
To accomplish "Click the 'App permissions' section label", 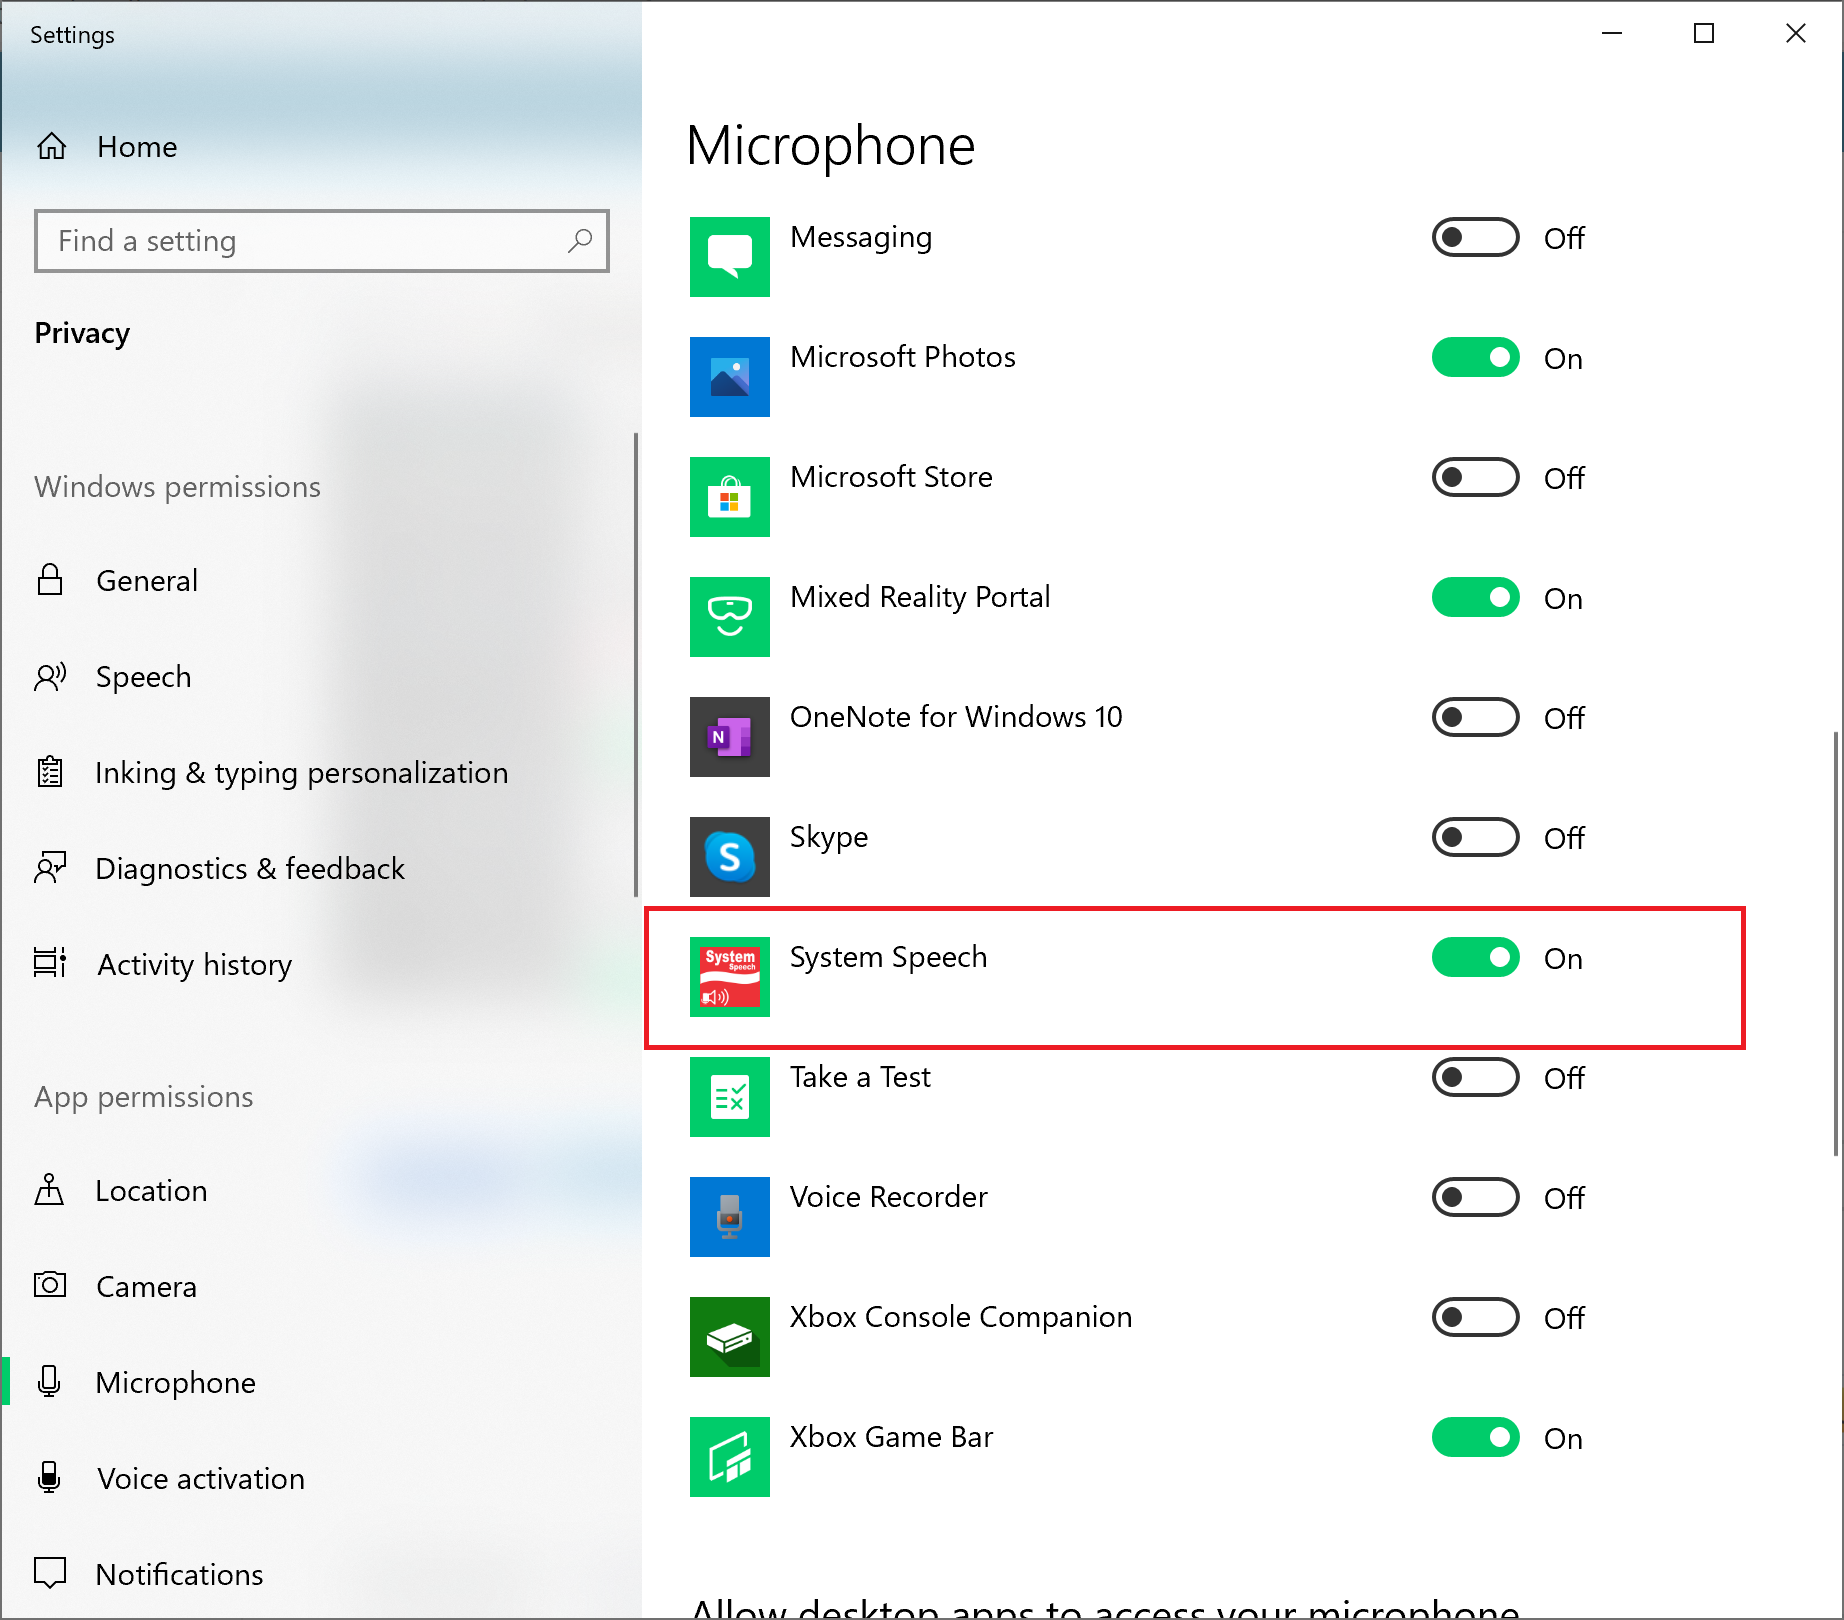I will point(144,1097).
